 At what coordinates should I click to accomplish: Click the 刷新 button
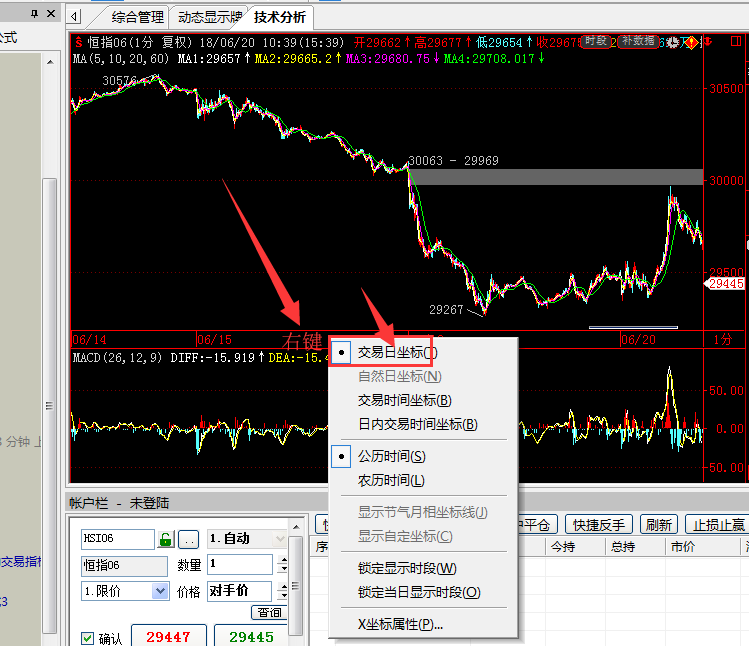point(659,525)
